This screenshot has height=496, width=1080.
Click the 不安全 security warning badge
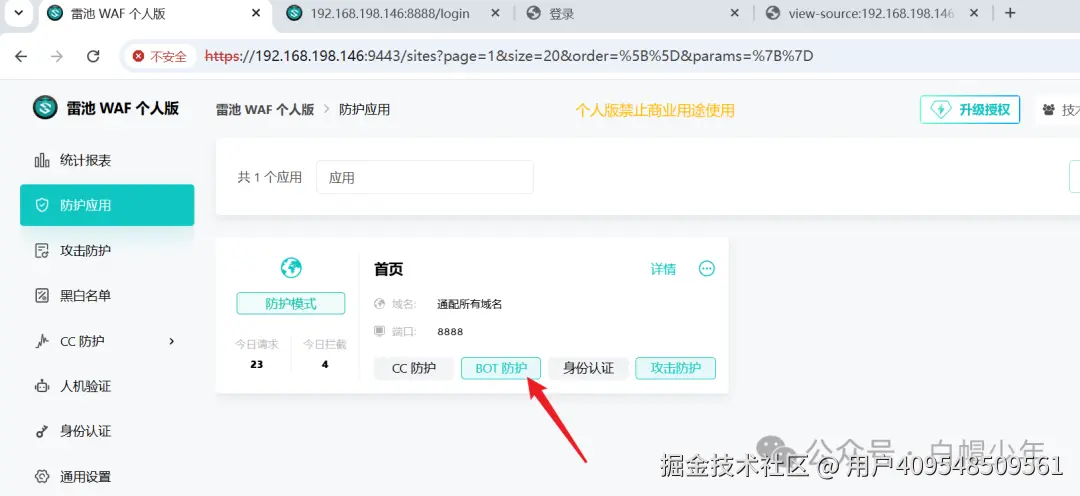coord(159,56)
